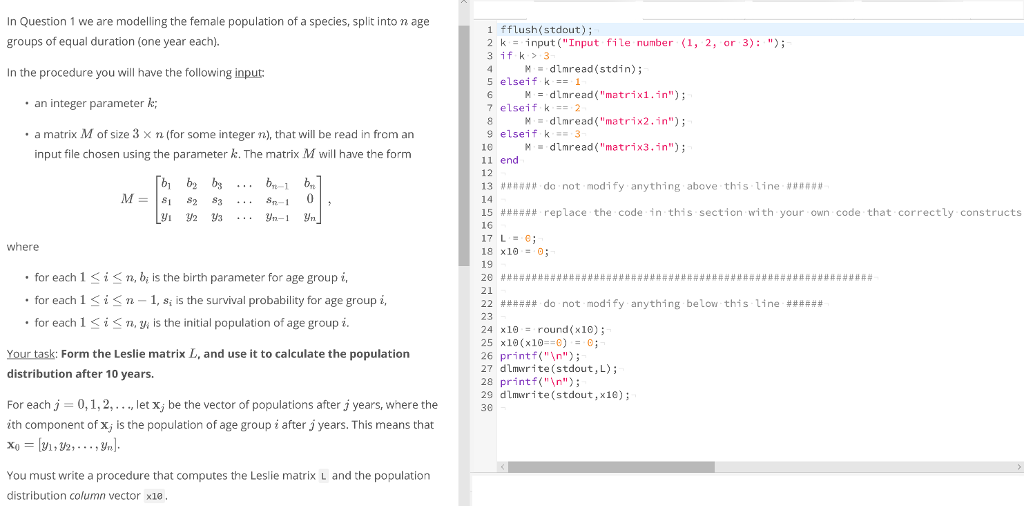The image size is (1024, 506).
Task: Click the up arrow of the instructions scrollbar
Action: click(464, 3)
